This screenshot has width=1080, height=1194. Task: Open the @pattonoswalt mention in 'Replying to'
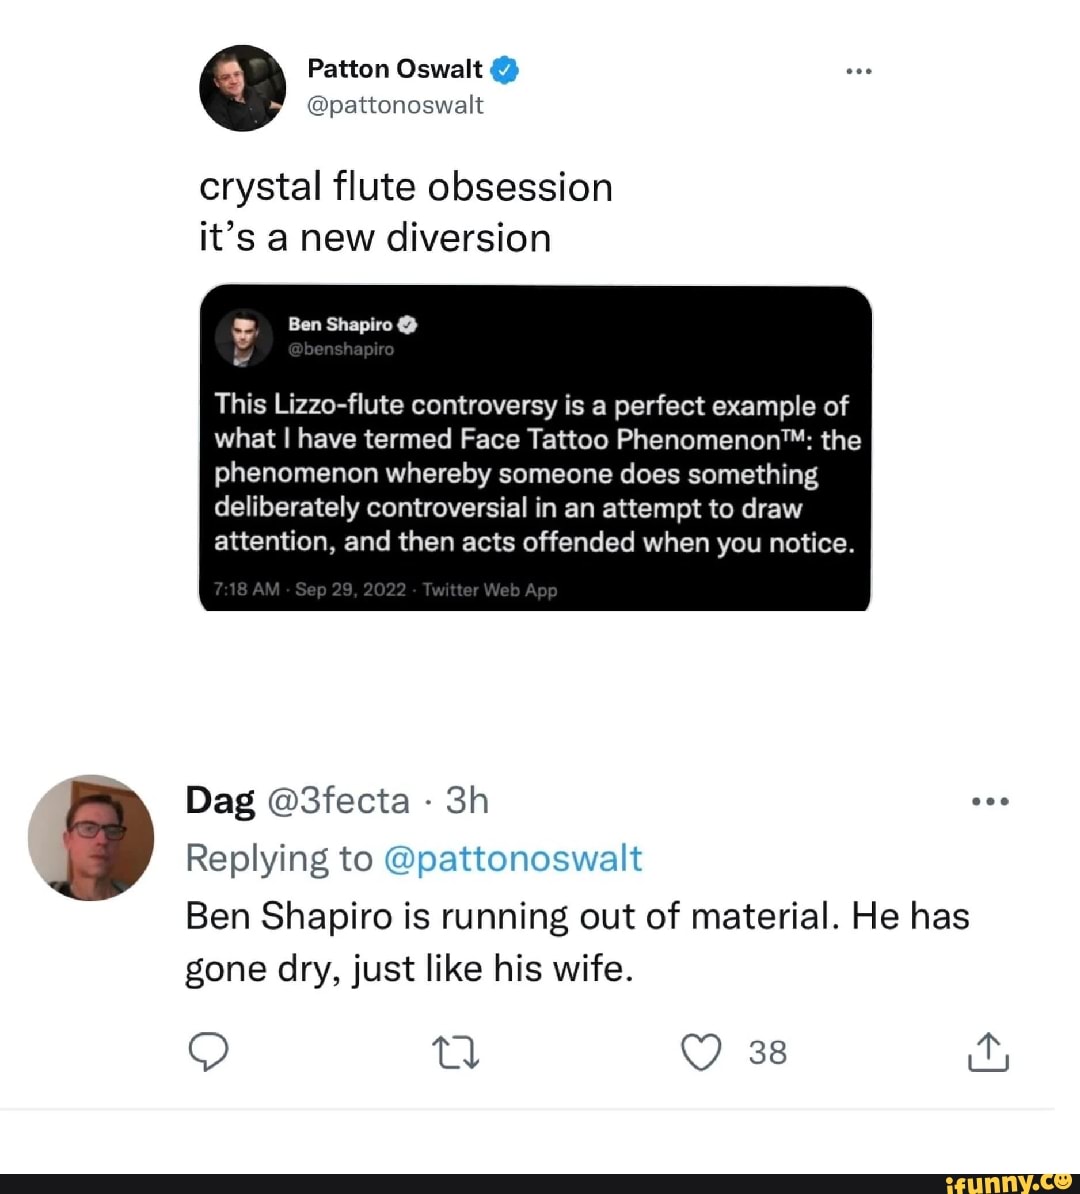tap(513, 859)
